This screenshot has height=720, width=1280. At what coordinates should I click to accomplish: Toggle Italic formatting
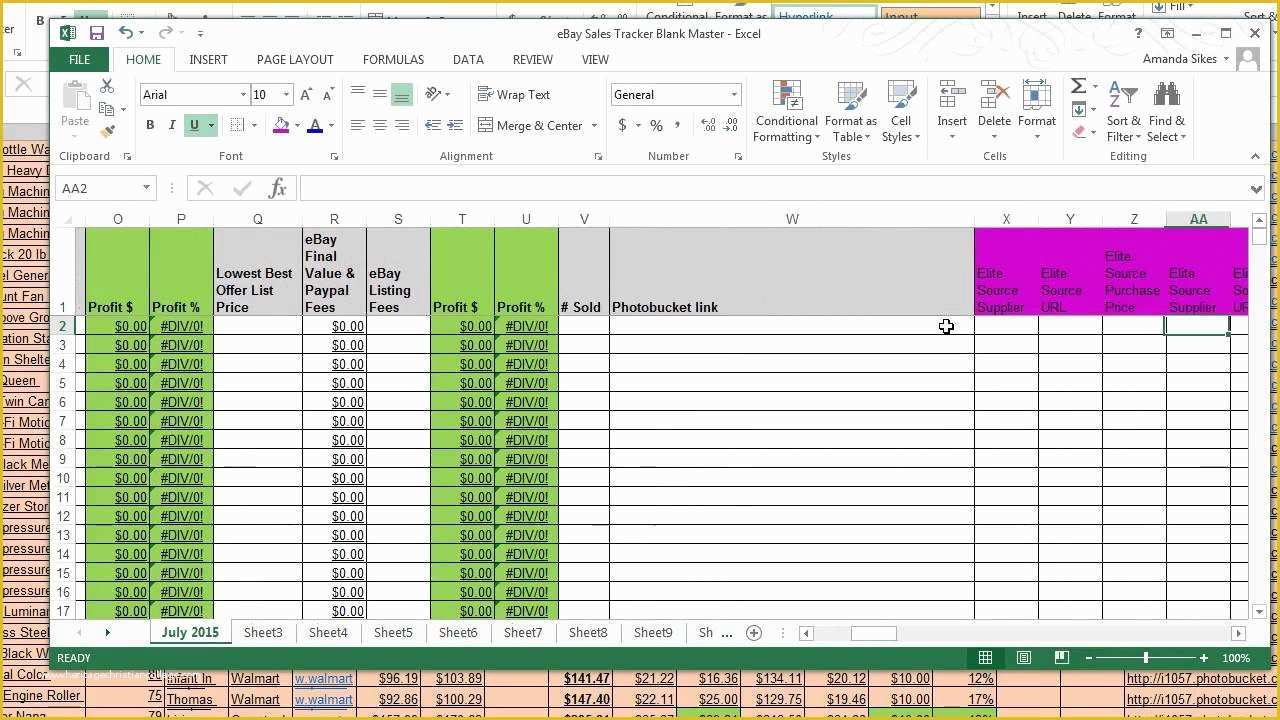coord(172,125)
